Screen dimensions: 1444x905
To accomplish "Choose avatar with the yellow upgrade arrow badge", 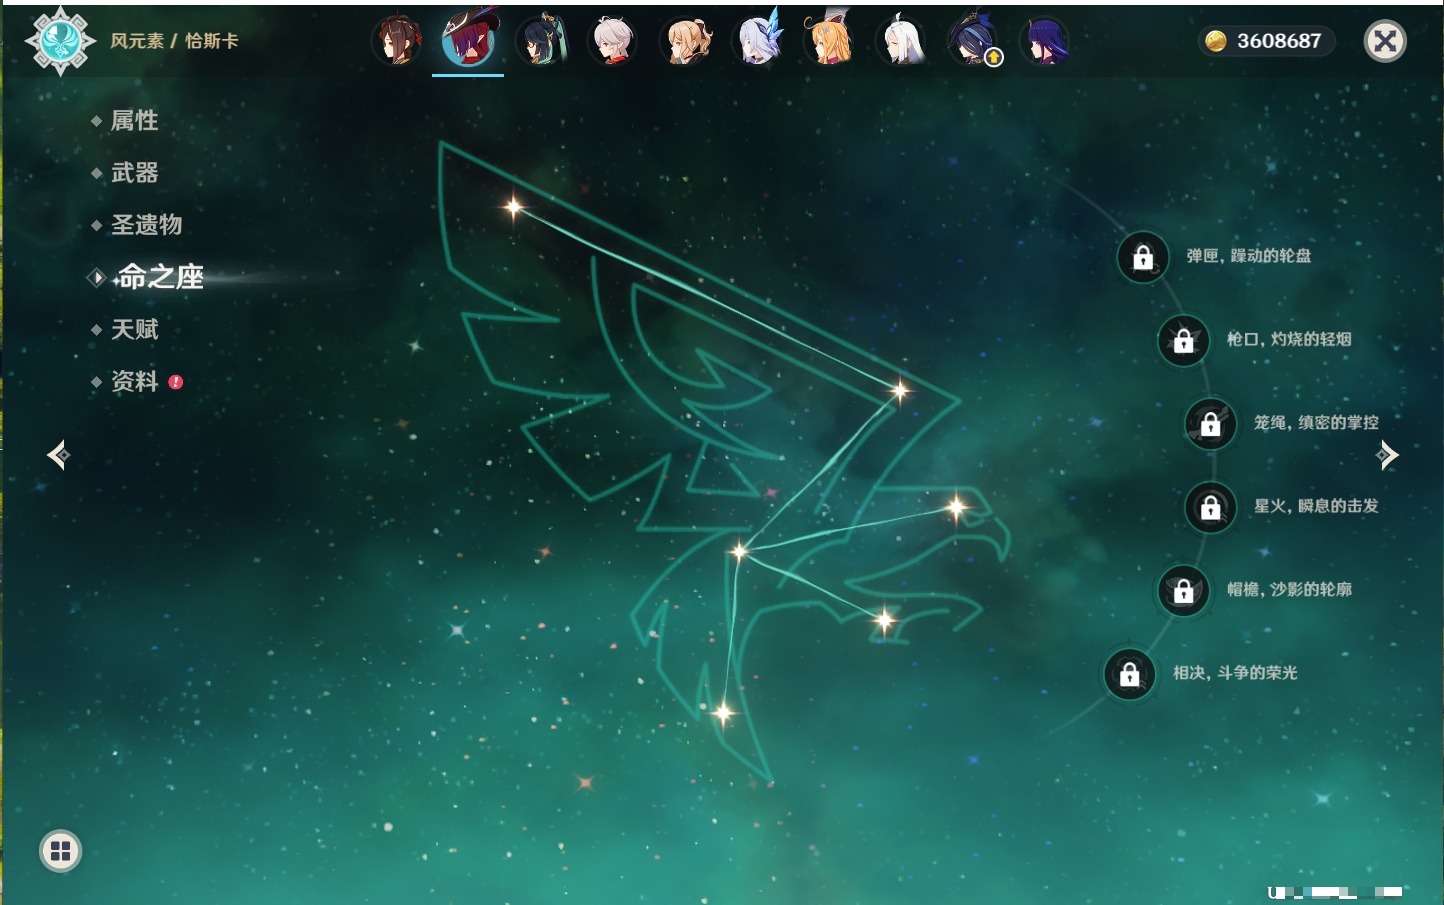I will pyautogui.click(x=973, y=42).
